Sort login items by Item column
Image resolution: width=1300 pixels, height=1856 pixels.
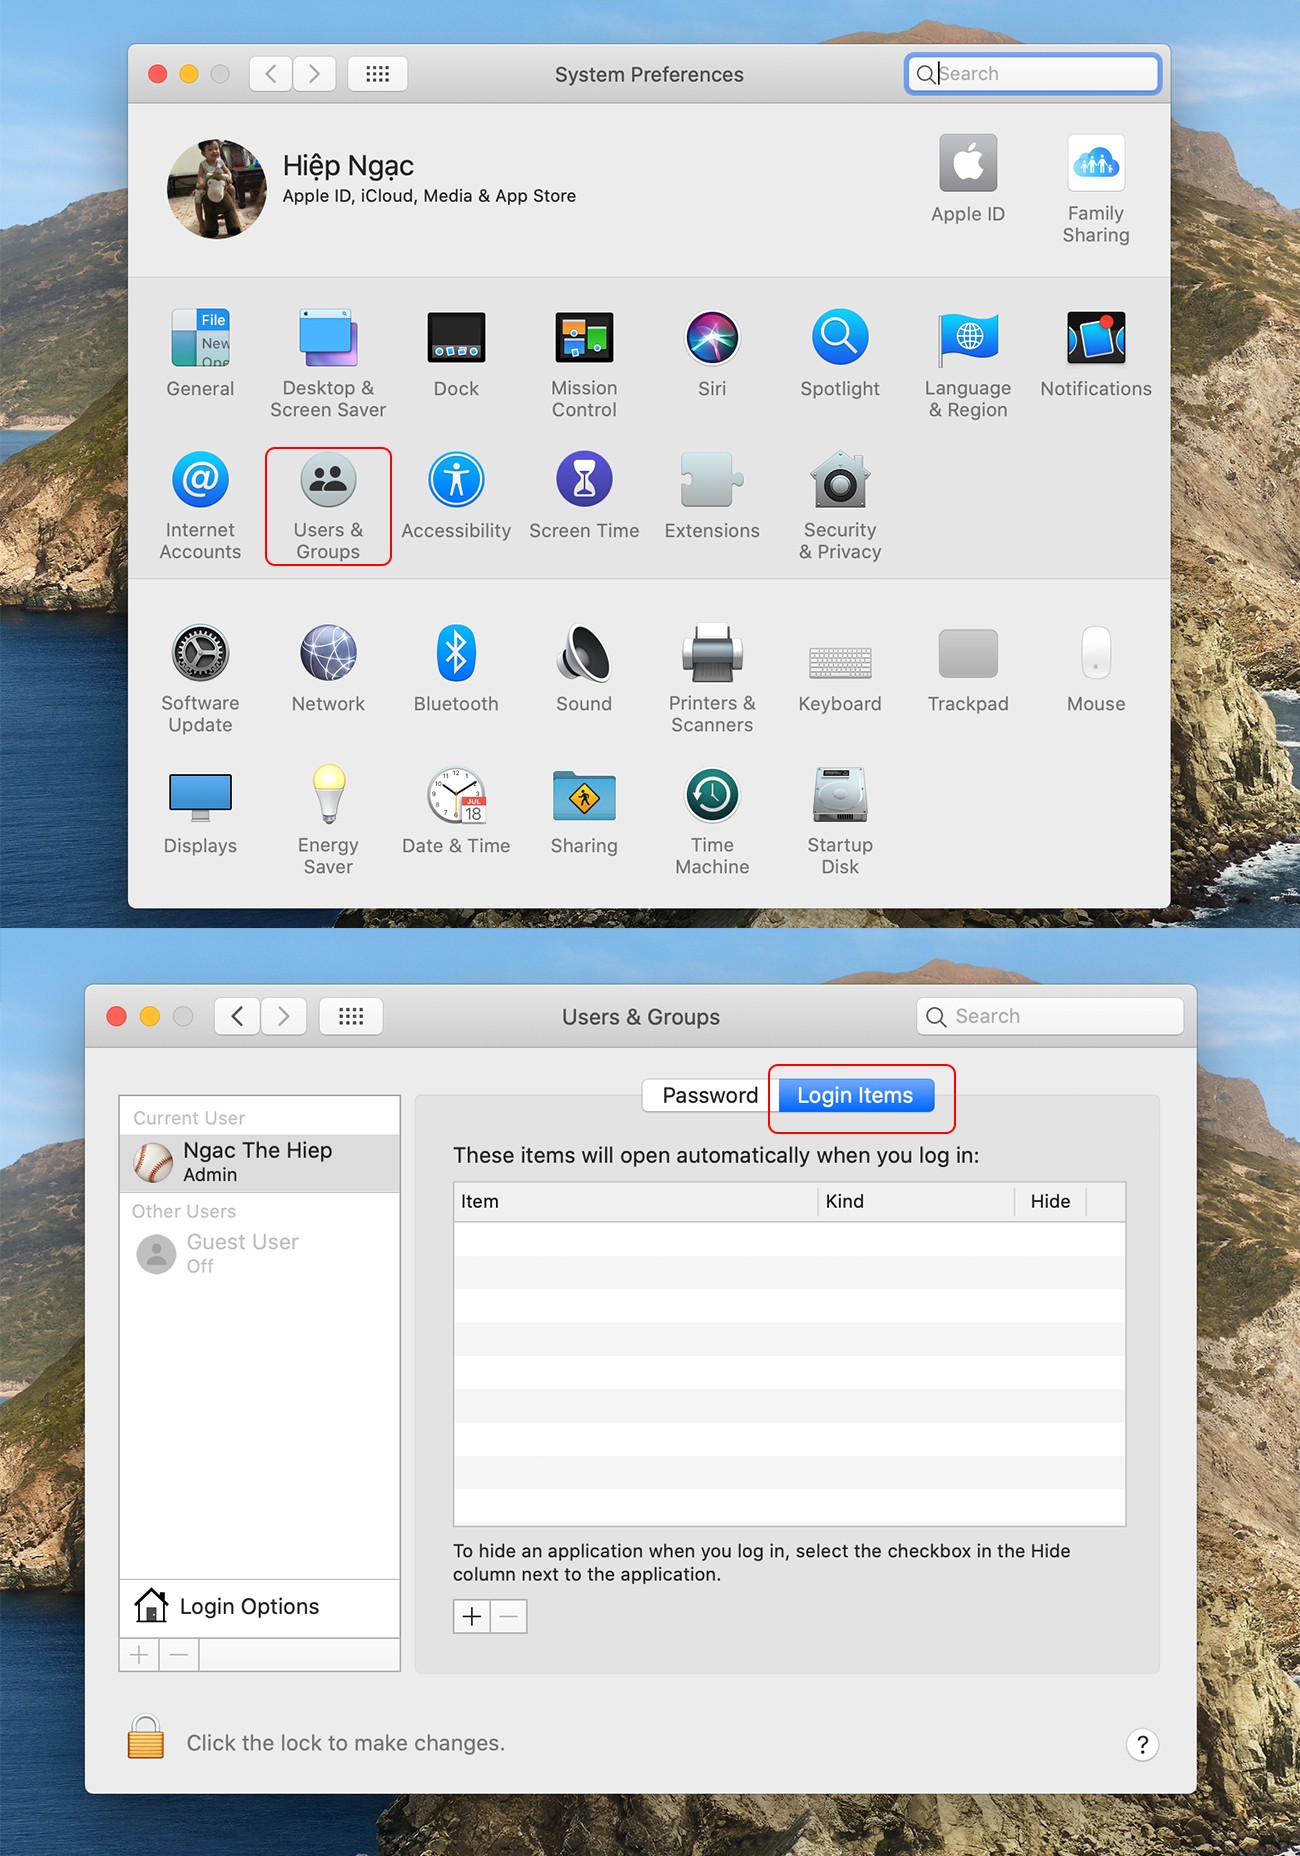pos(636,1201)
